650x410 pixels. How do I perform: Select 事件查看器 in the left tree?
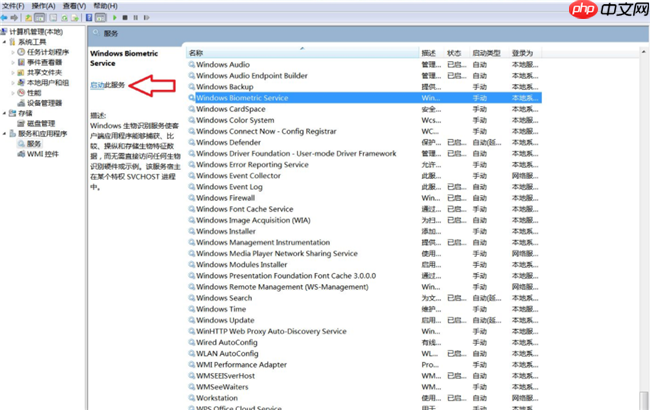[44, 63]
